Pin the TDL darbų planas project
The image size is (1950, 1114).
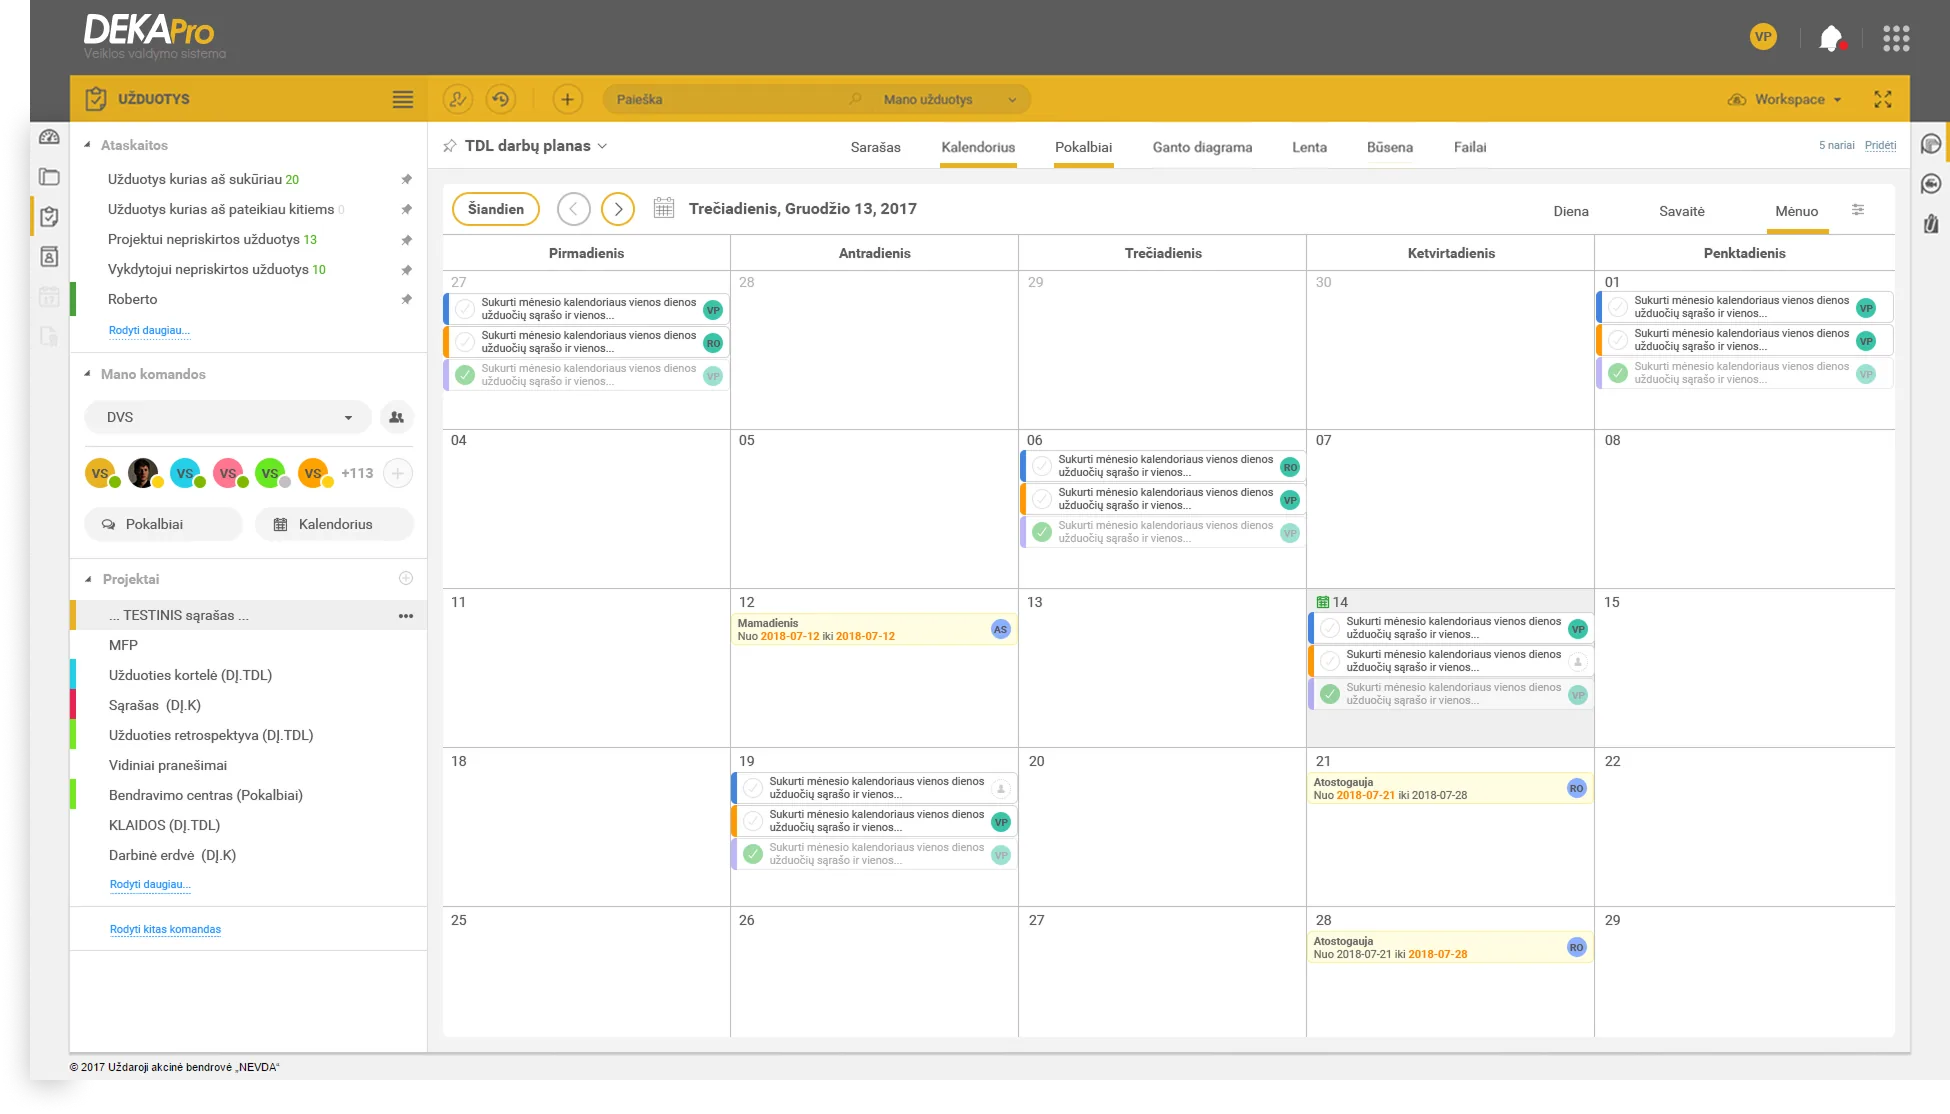[450, 146]
